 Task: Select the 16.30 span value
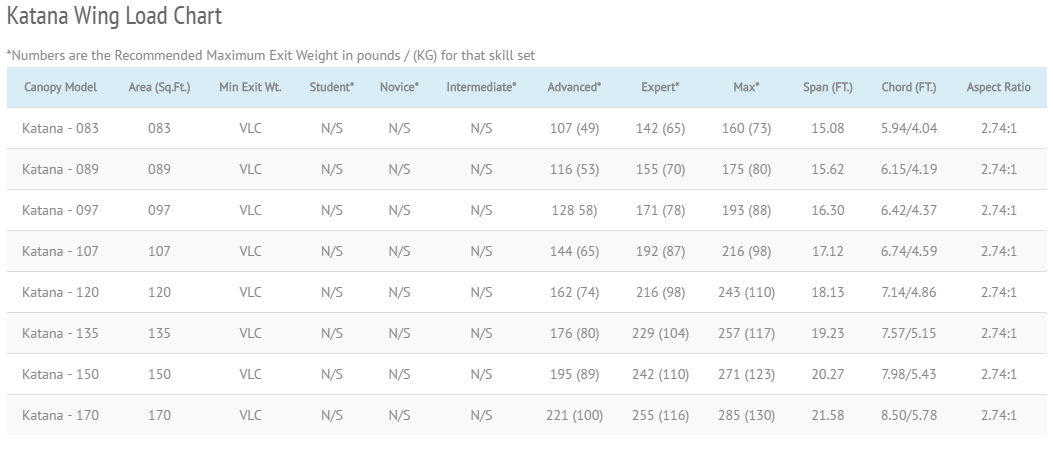(828, 210)
